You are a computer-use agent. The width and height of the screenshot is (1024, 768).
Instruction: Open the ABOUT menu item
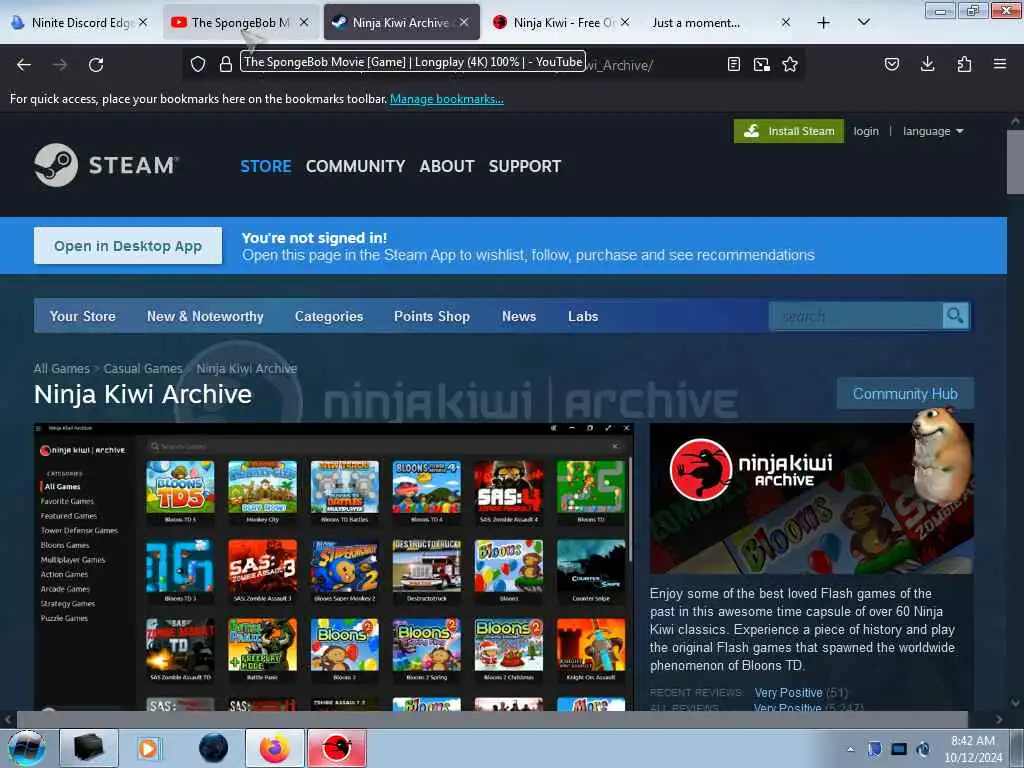[447, 167]
